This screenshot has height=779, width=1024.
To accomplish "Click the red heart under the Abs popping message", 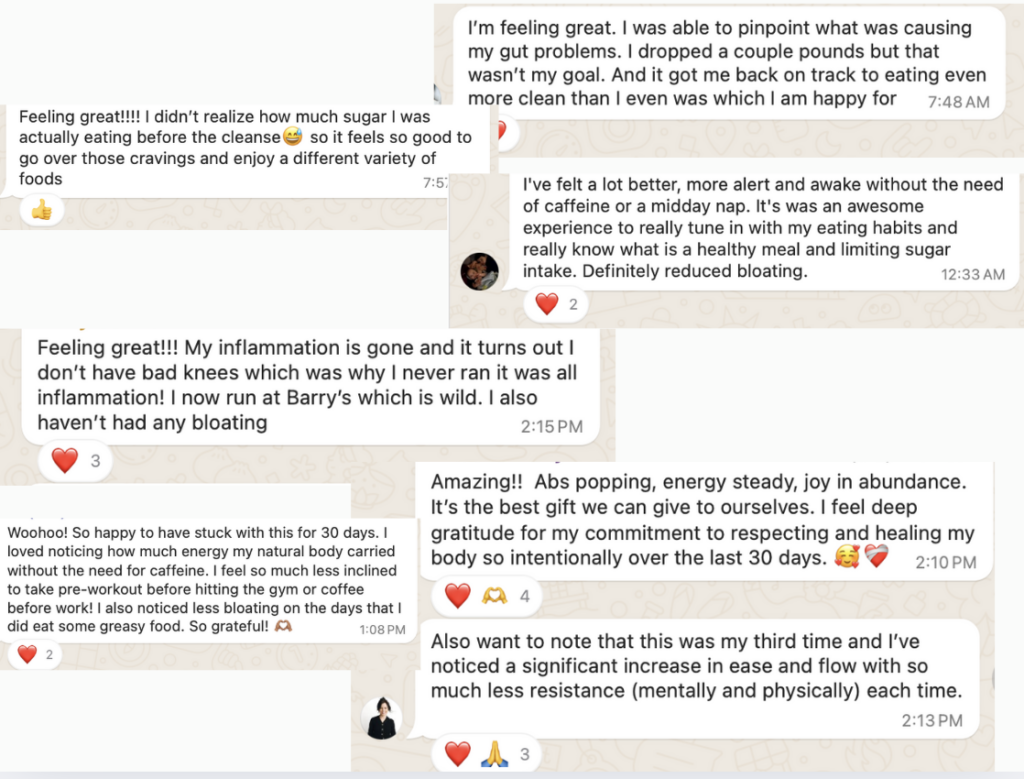I will 457,597.
